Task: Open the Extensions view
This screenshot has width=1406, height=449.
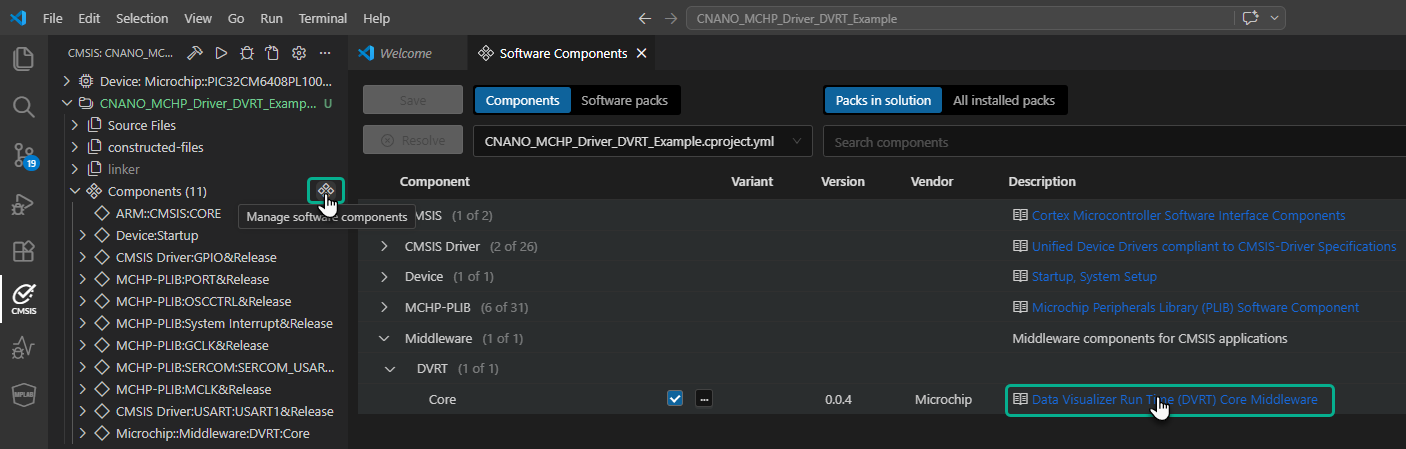Action: tap(23, 251)
